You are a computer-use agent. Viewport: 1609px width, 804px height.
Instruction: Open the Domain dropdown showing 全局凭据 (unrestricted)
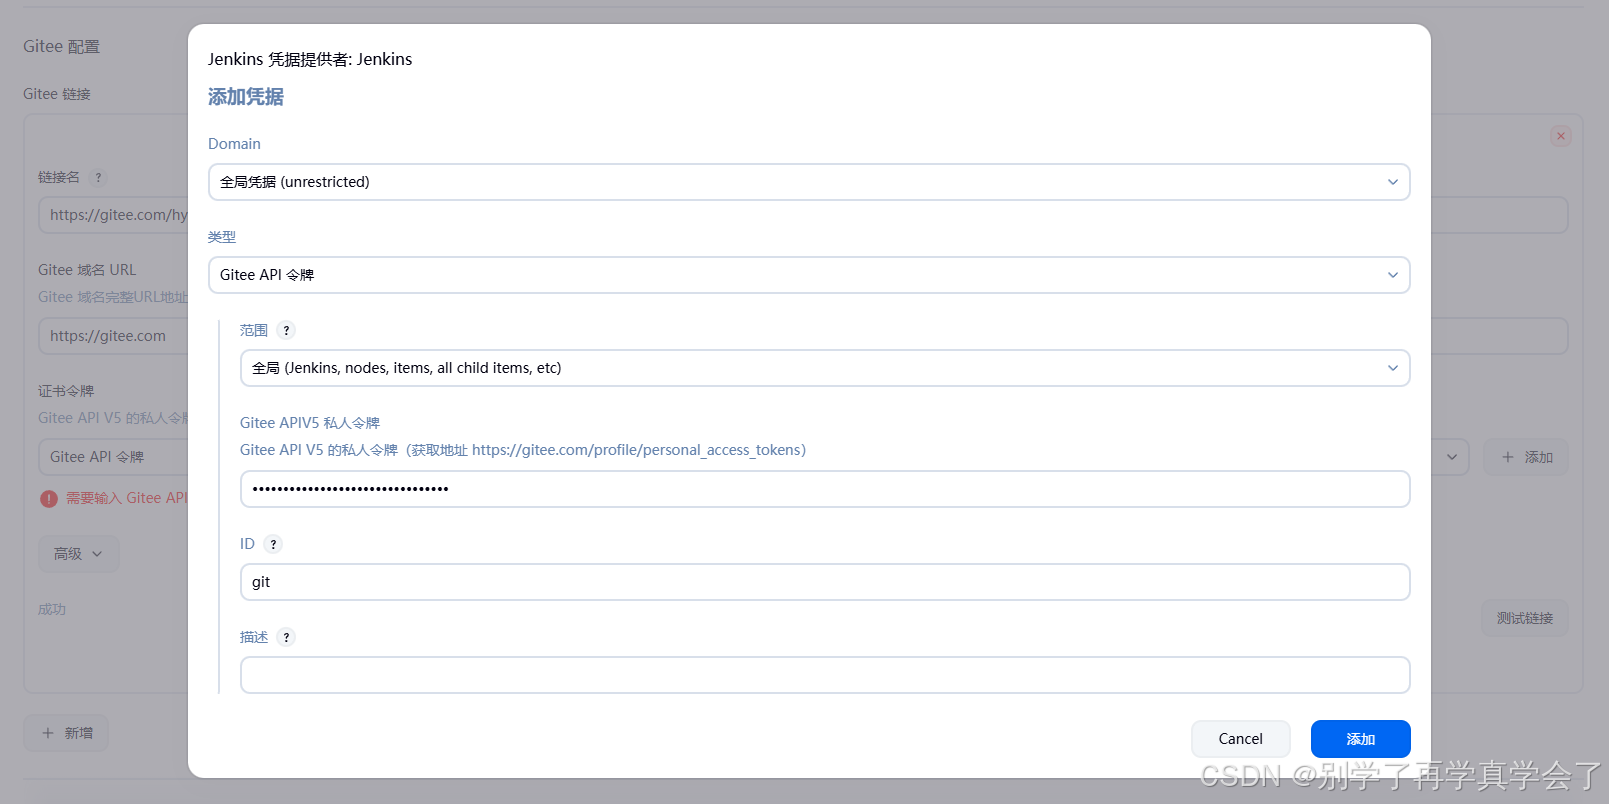809,182
